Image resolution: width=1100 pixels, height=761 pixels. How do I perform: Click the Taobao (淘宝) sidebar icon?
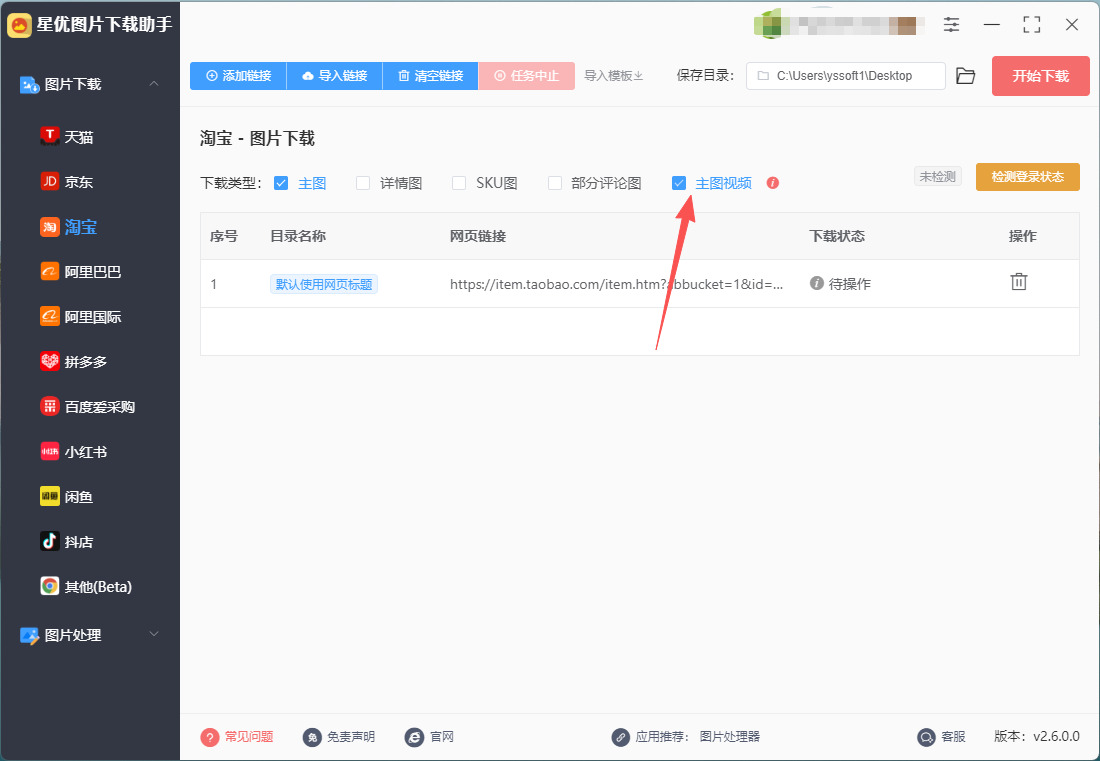coord(49,227)
